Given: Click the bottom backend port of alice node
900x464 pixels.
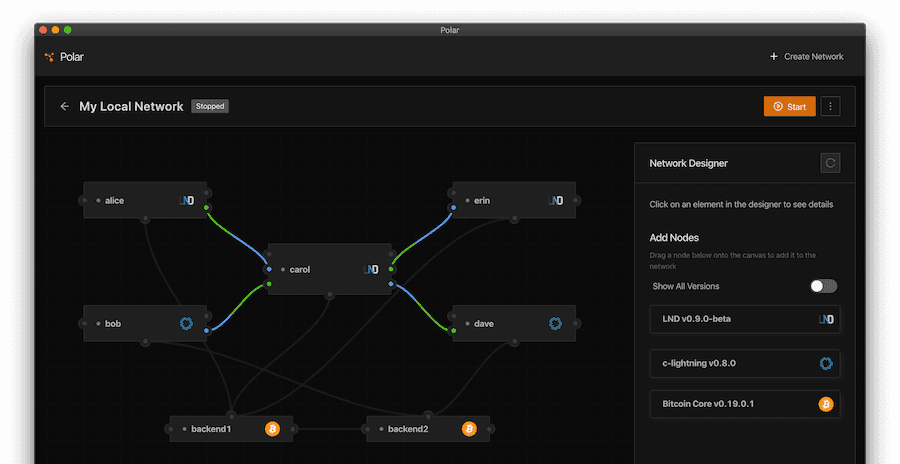Looking at the screenshot, I should [145, 219].
